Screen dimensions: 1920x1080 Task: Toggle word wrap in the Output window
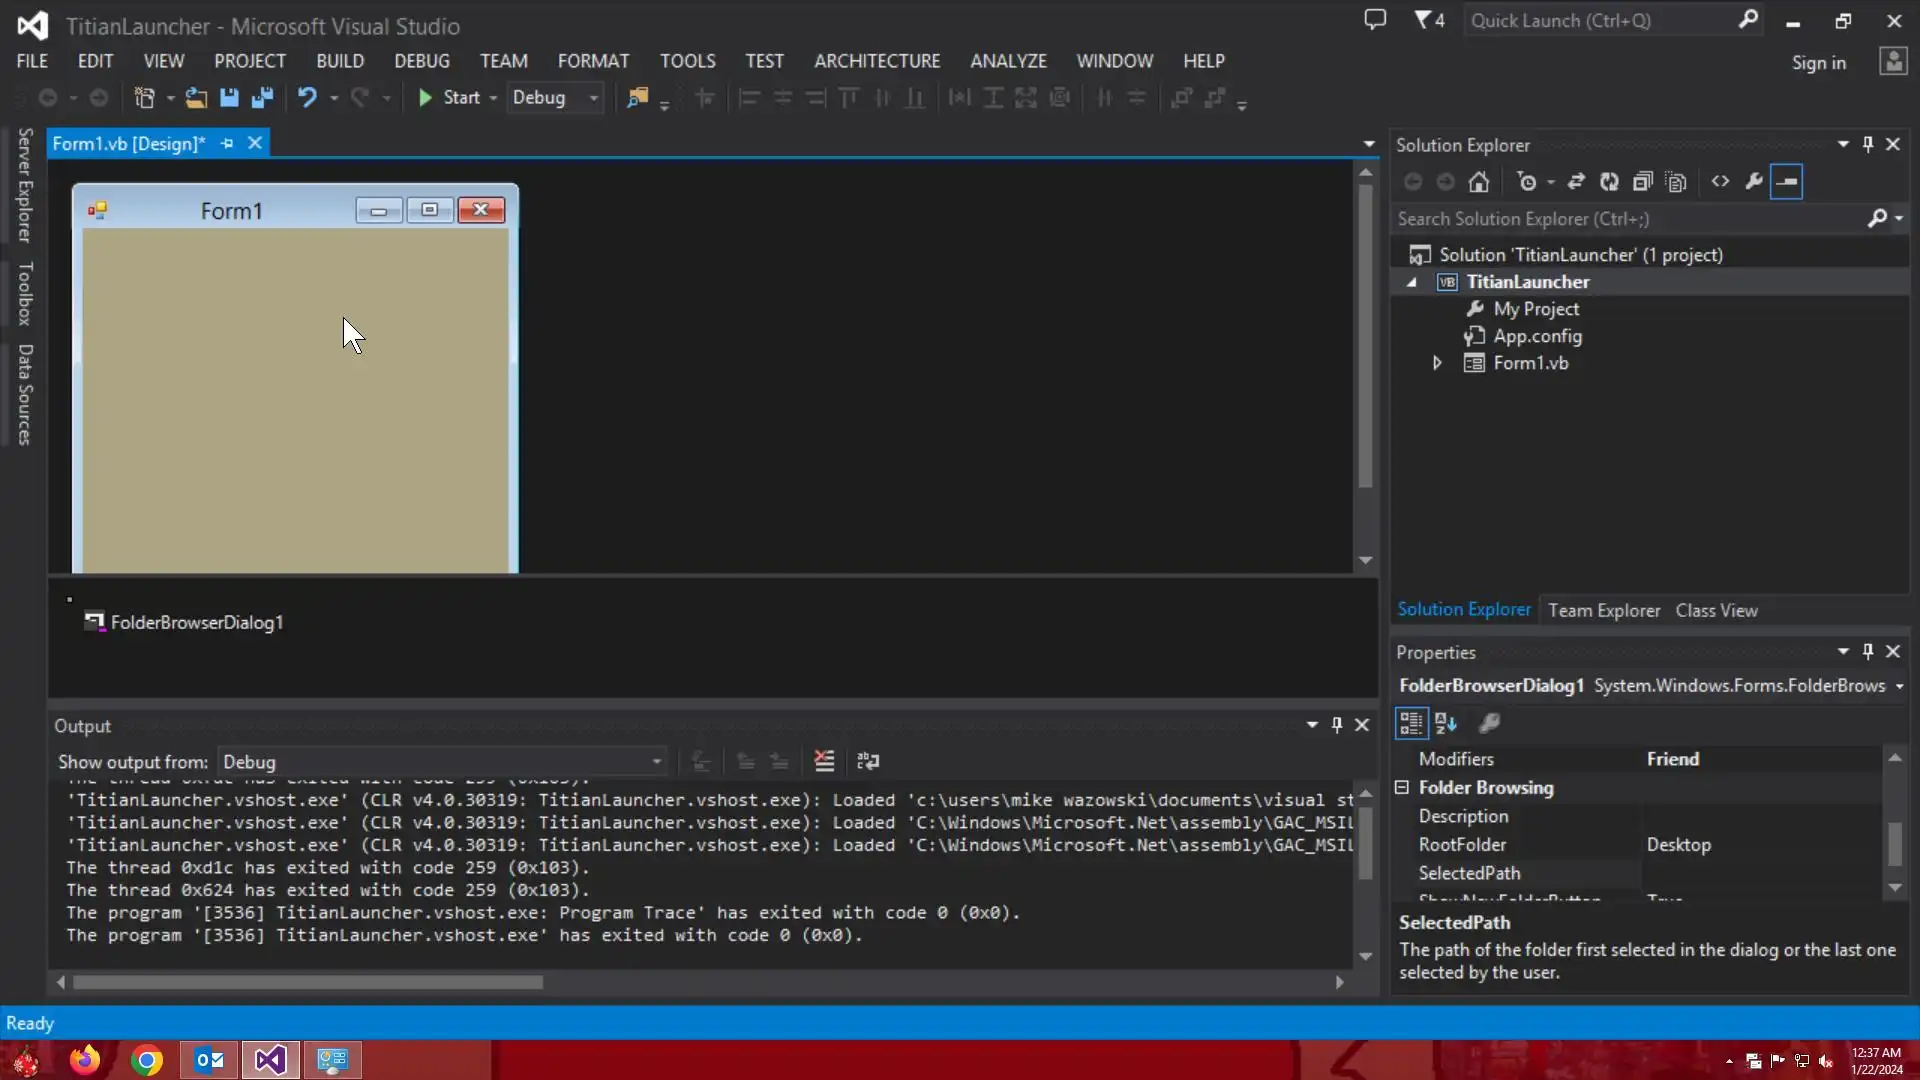point(868,761)
